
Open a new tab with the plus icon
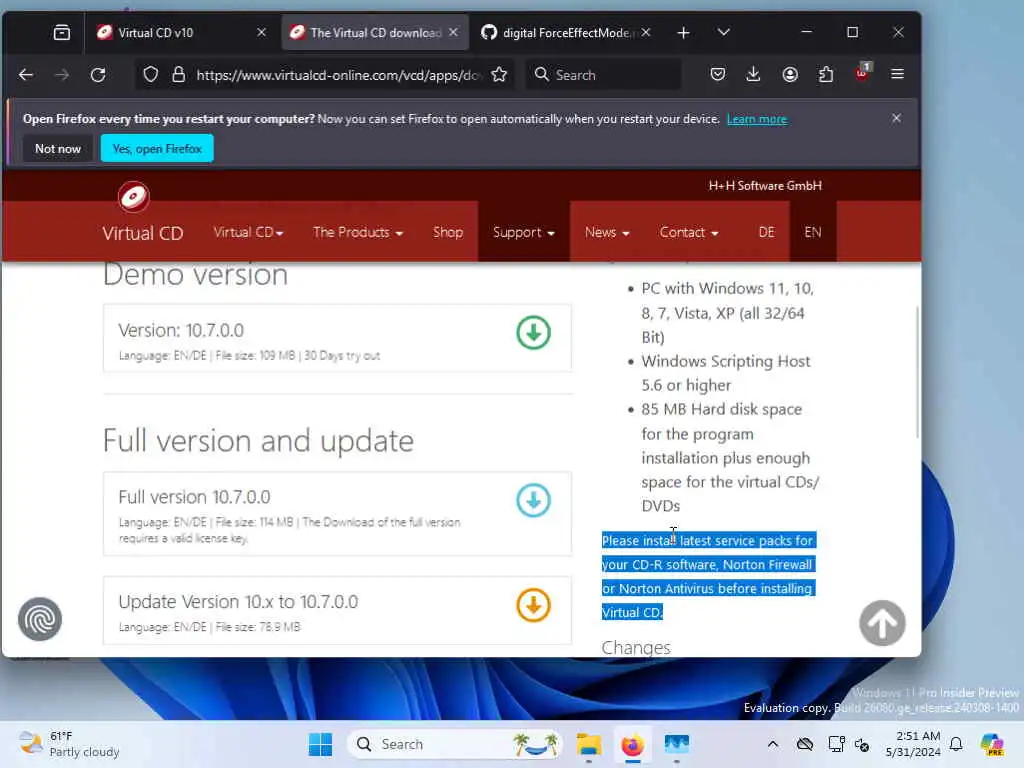point(683,33)
